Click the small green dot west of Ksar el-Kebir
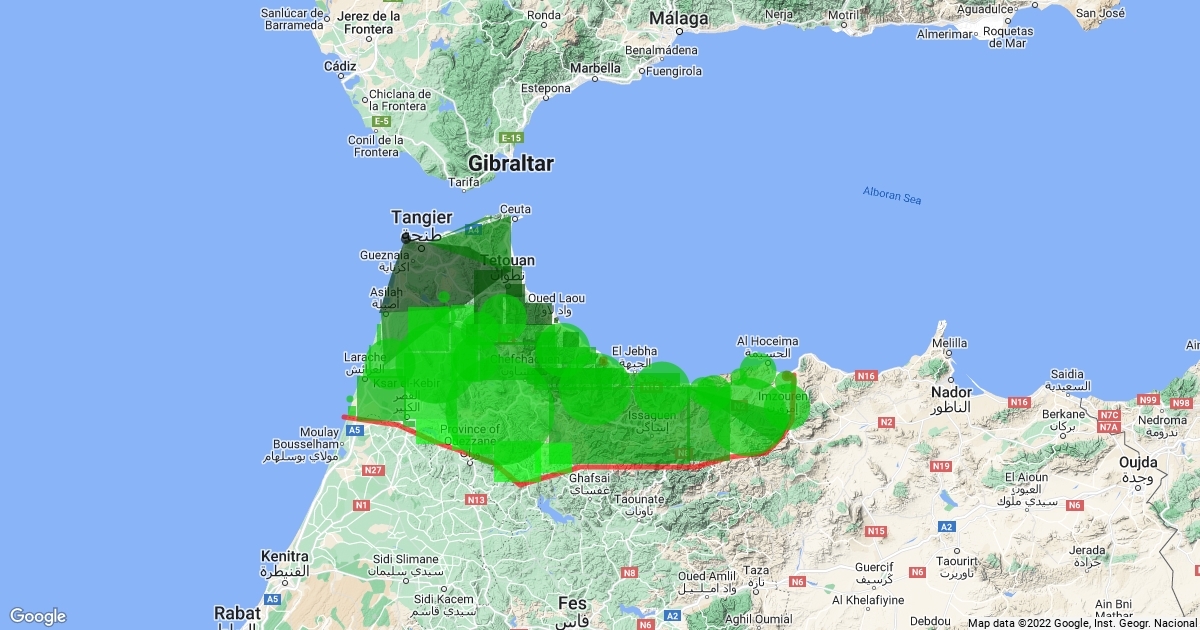 point(350,398)
